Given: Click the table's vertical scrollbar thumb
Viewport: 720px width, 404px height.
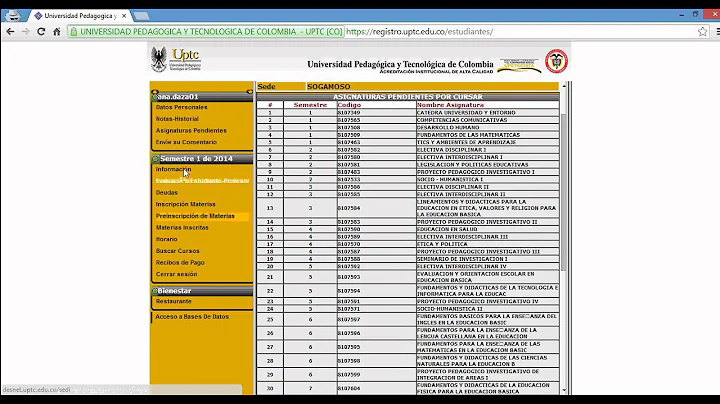Looking at the screenshot, I should click(564, 192).
